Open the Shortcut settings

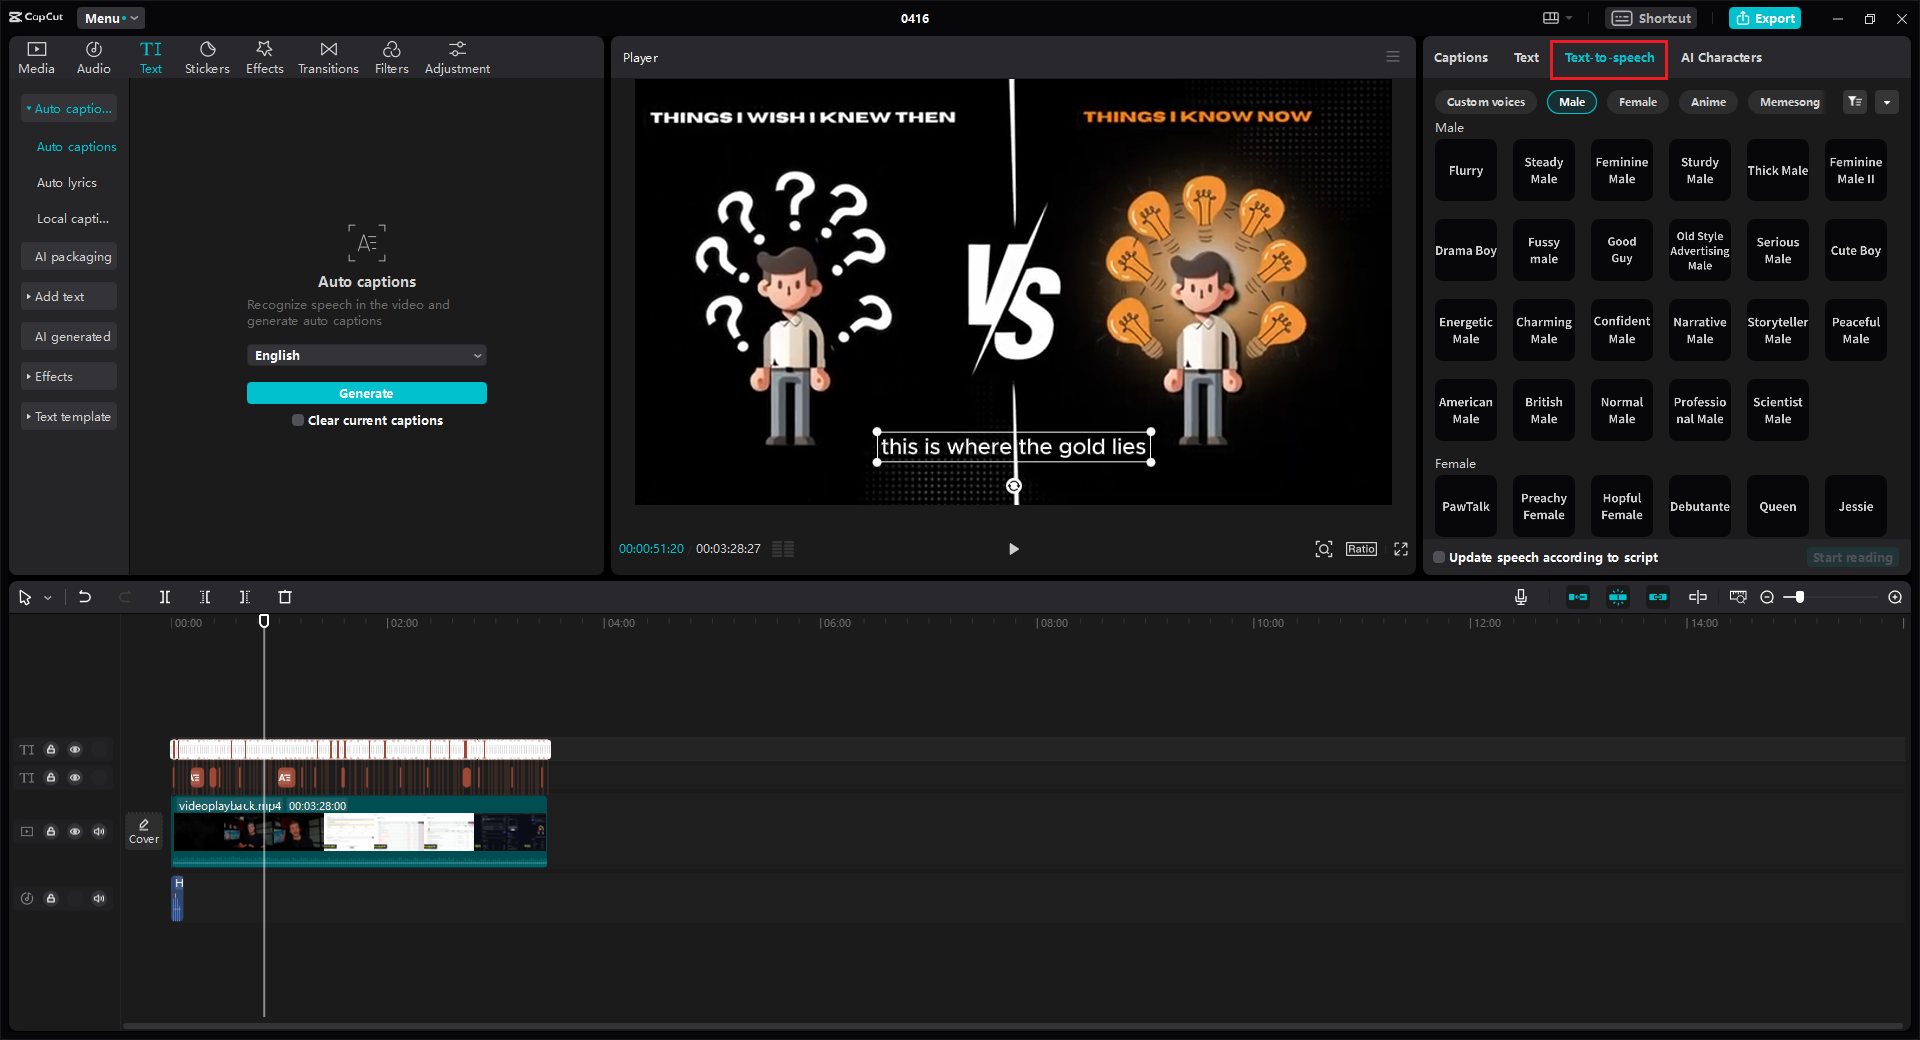click(1651, 18)
